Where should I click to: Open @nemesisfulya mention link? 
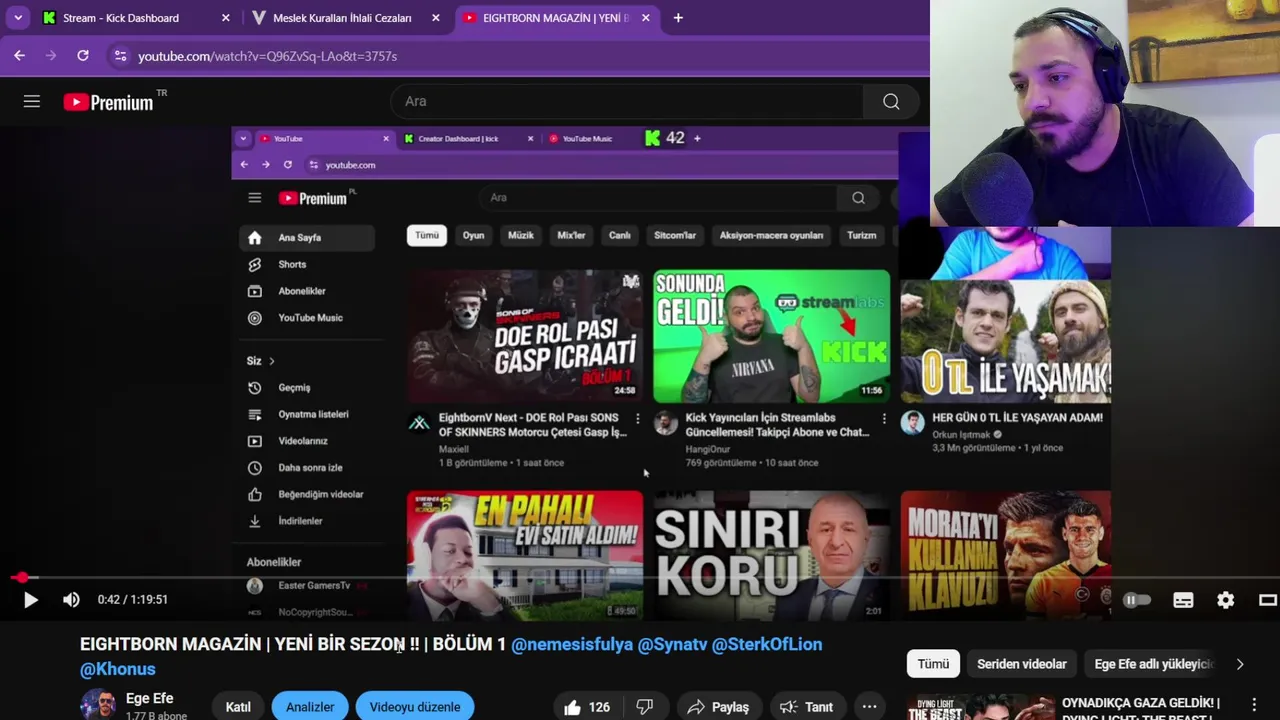click(572, 644)
